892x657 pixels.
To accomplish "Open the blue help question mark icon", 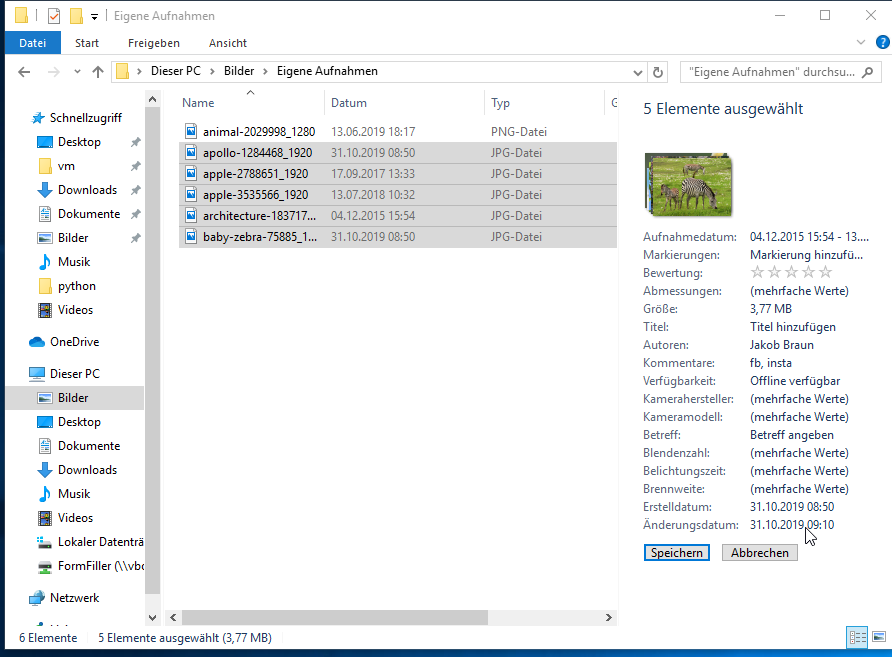I will [882, 42].
